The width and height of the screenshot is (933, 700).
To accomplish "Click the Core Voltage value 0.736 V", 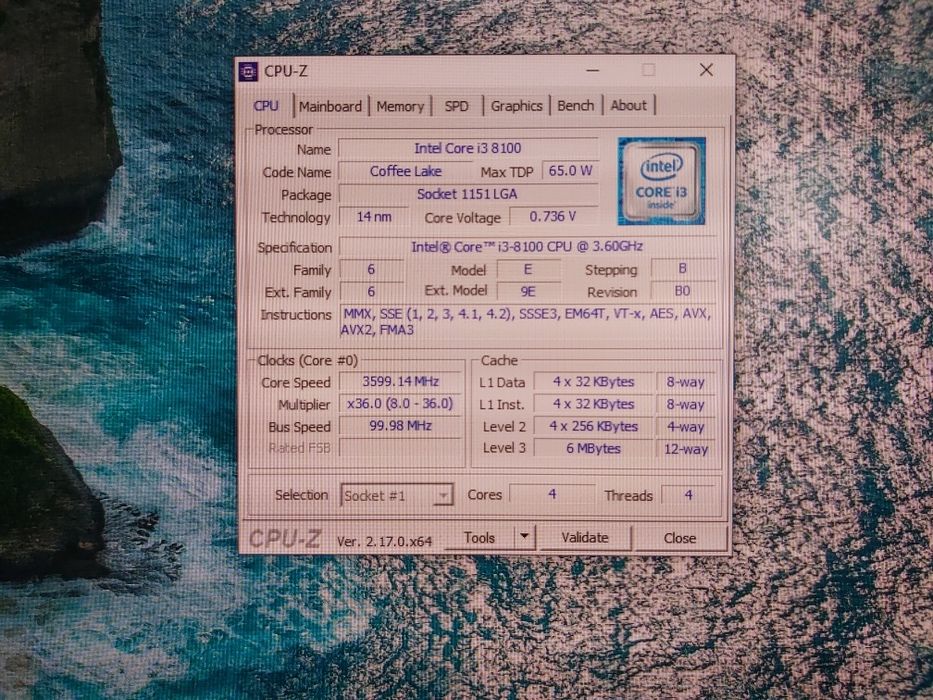I will point(553,216).
